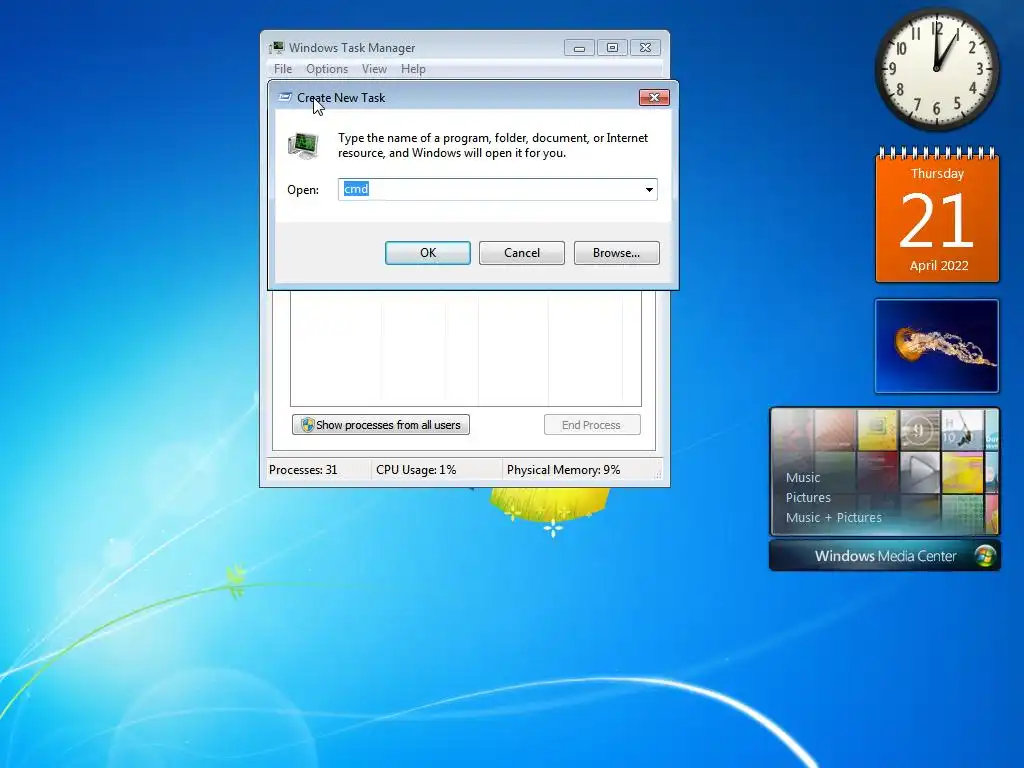This screenshot has width=1024, height=768.
Task: Select Music in Media Center gadget
Action: (803, 477)
